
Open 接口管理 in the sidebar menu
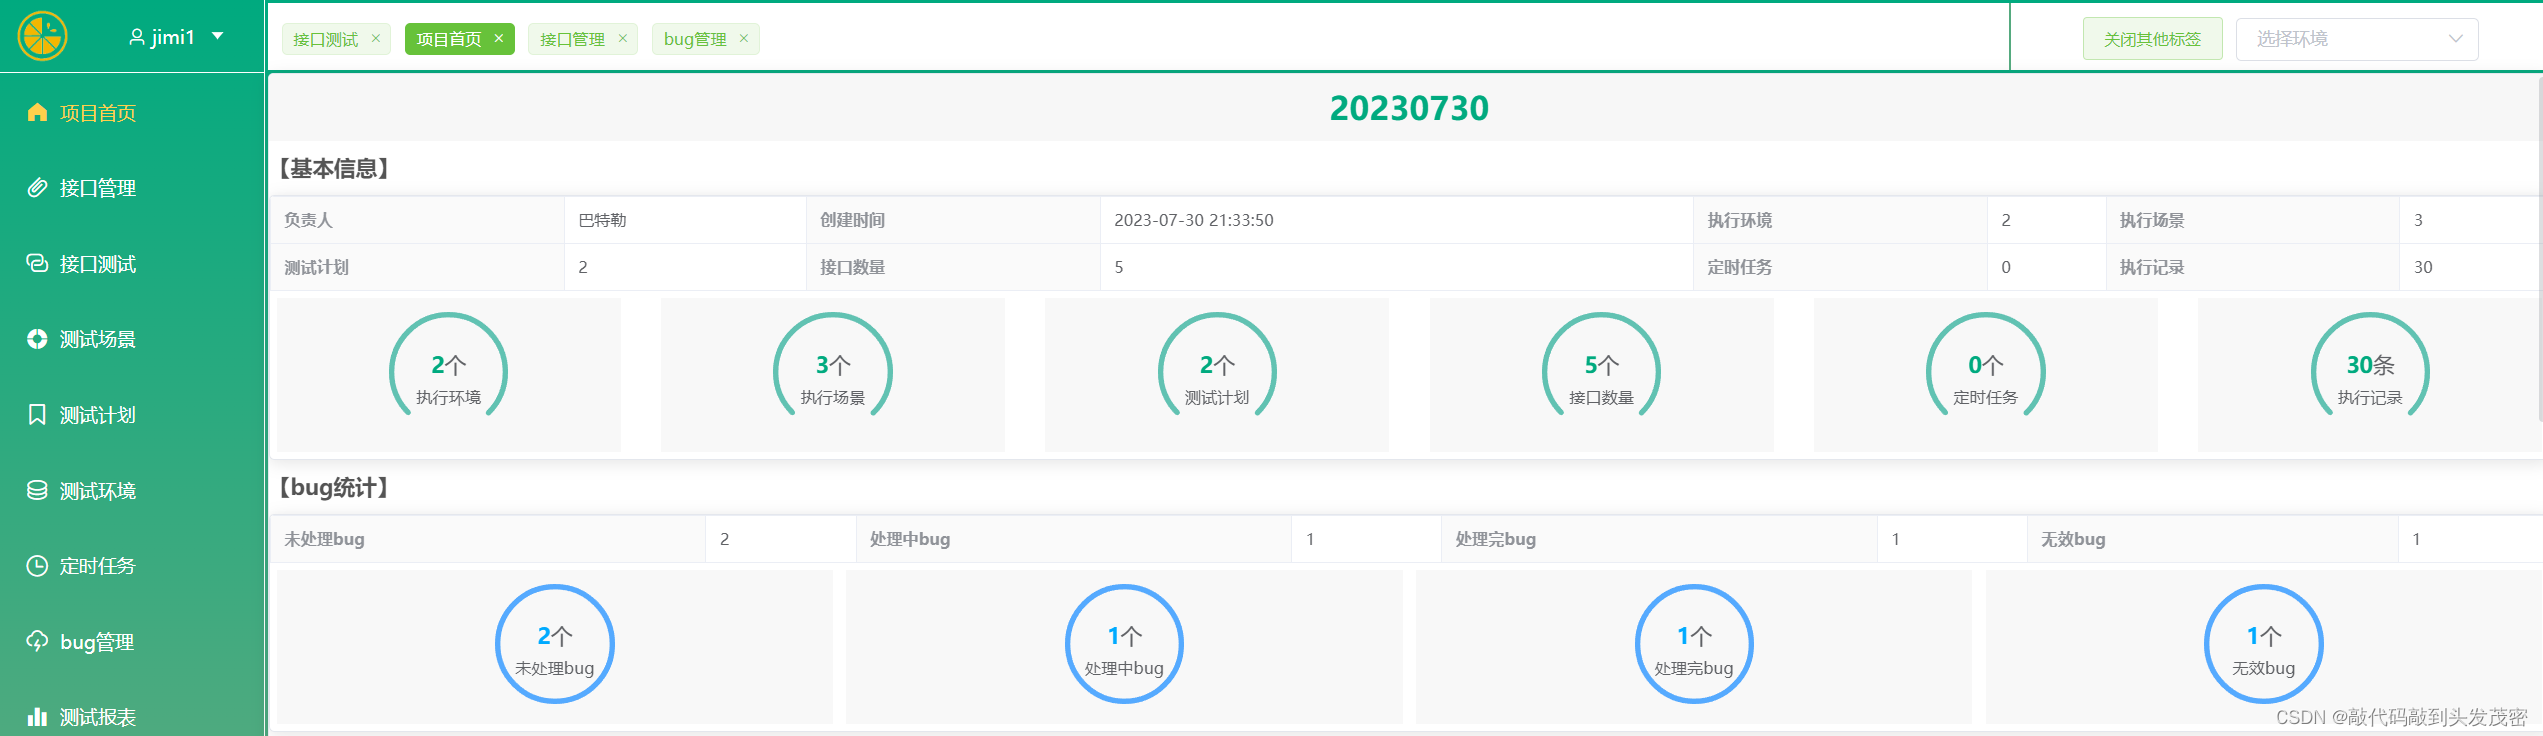(132, 187)
